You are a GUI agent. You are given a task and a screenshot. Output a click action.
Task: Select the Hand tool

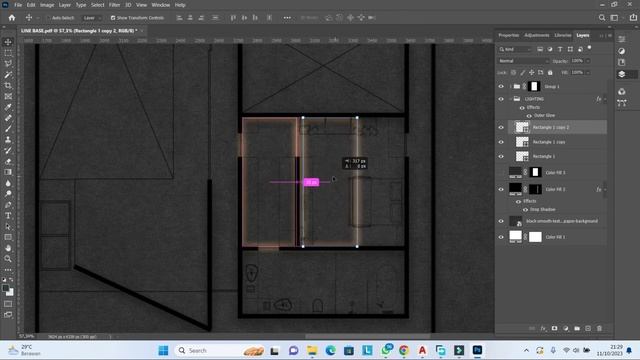pyautogui.click(x=8, y=248)
